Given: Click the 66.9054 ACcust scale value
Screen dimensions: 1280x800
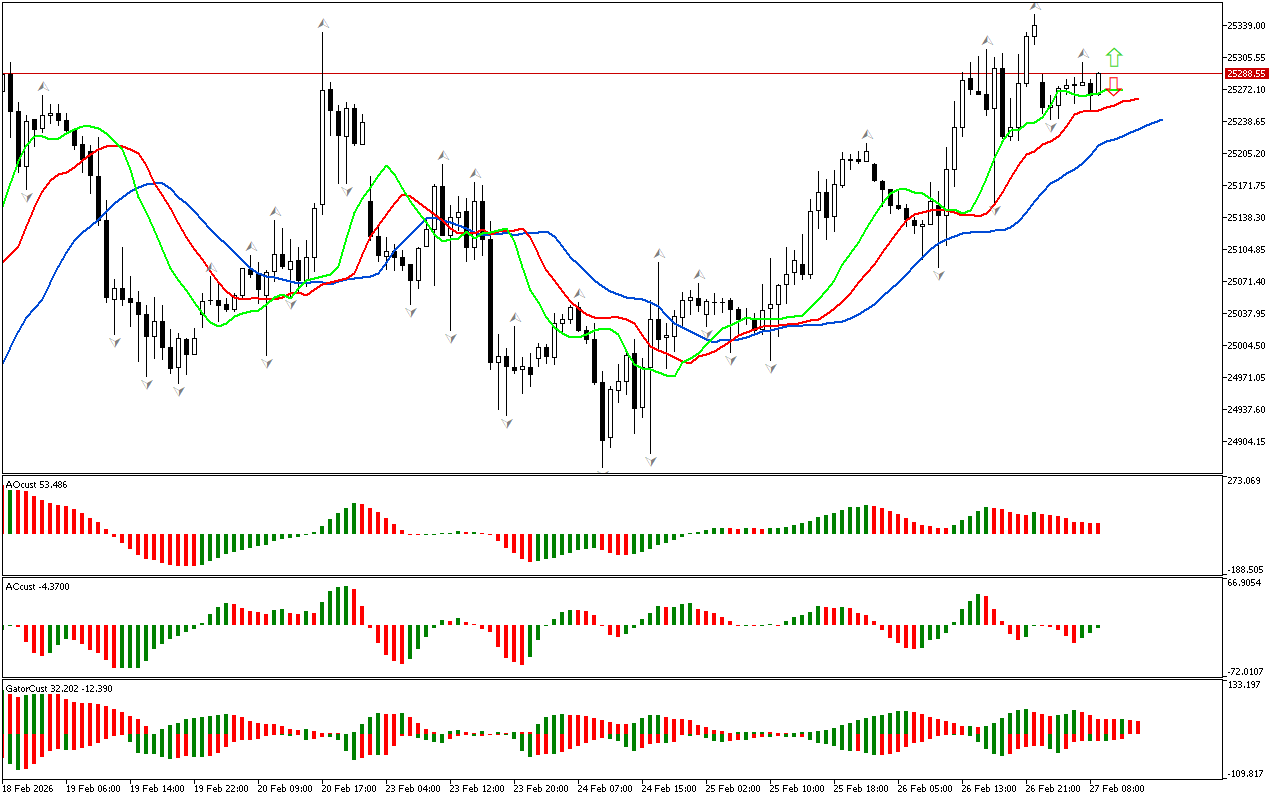Looking at the screenshot, I should tap(1245, 582).
